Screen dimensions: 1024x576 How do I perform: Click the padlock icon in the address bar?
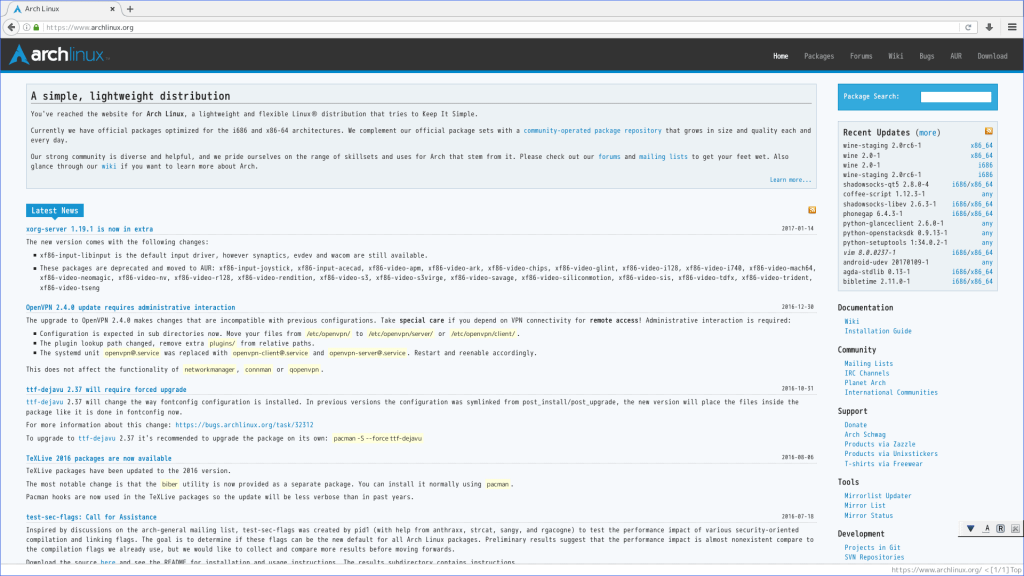(x=34, y=27)
